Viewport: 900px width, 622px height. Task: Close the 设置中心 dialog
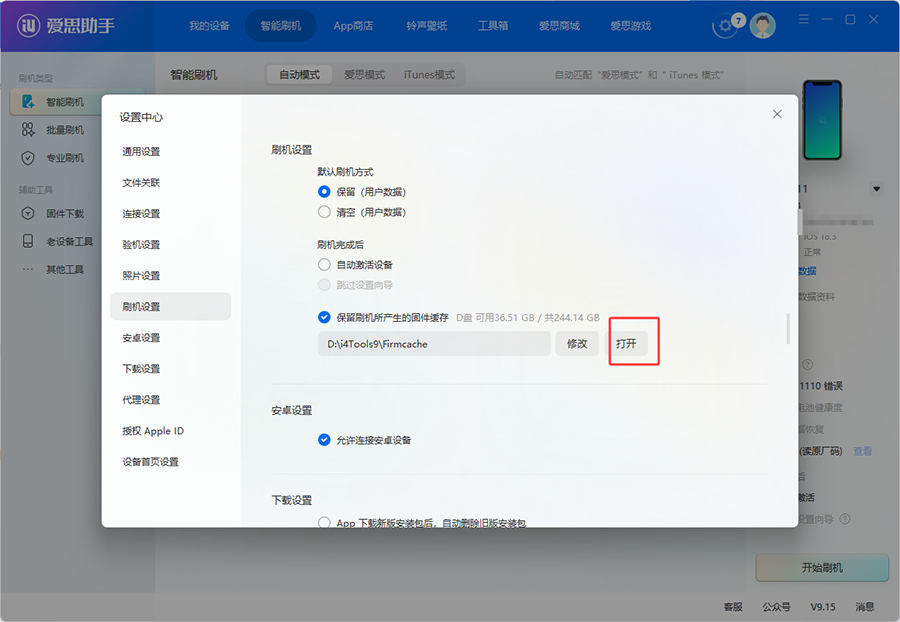(x=777, y=114)
